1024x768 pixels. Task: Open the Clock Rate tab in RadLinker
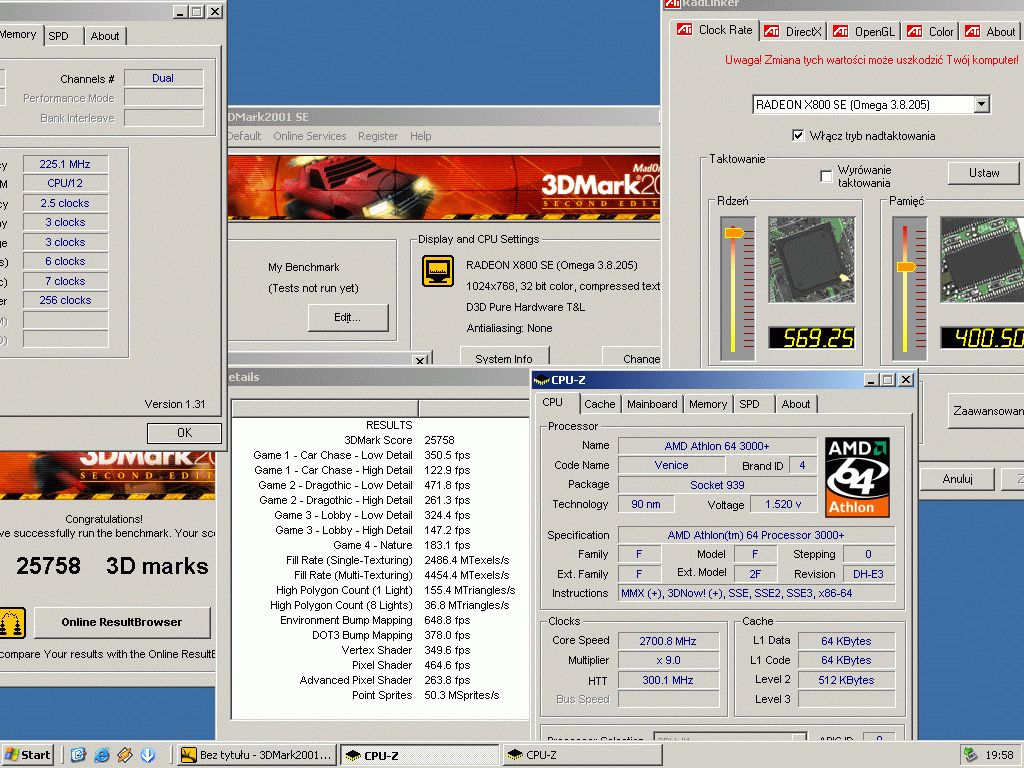[714, 30]
